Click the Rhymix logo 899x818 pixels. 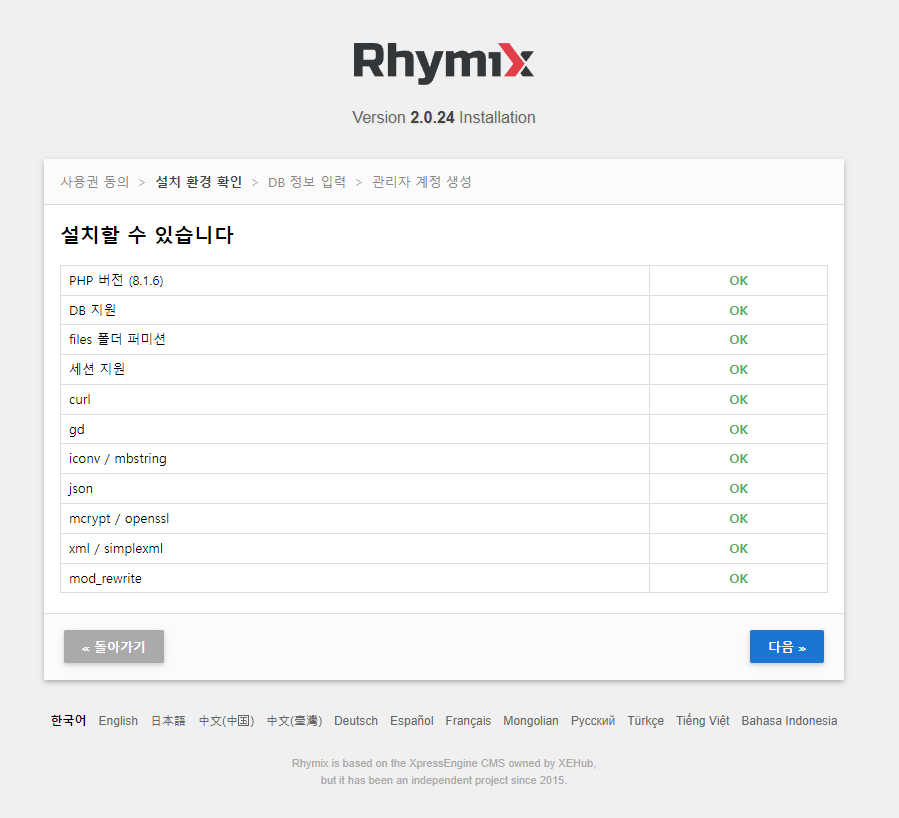pos(444,63)
